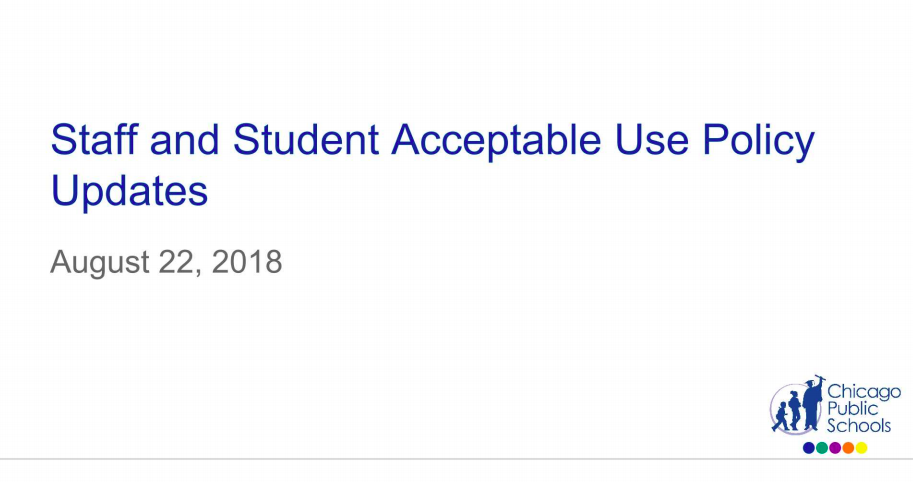
Task: Click the year 2018 in the subtitle
Action: [247, 261]
